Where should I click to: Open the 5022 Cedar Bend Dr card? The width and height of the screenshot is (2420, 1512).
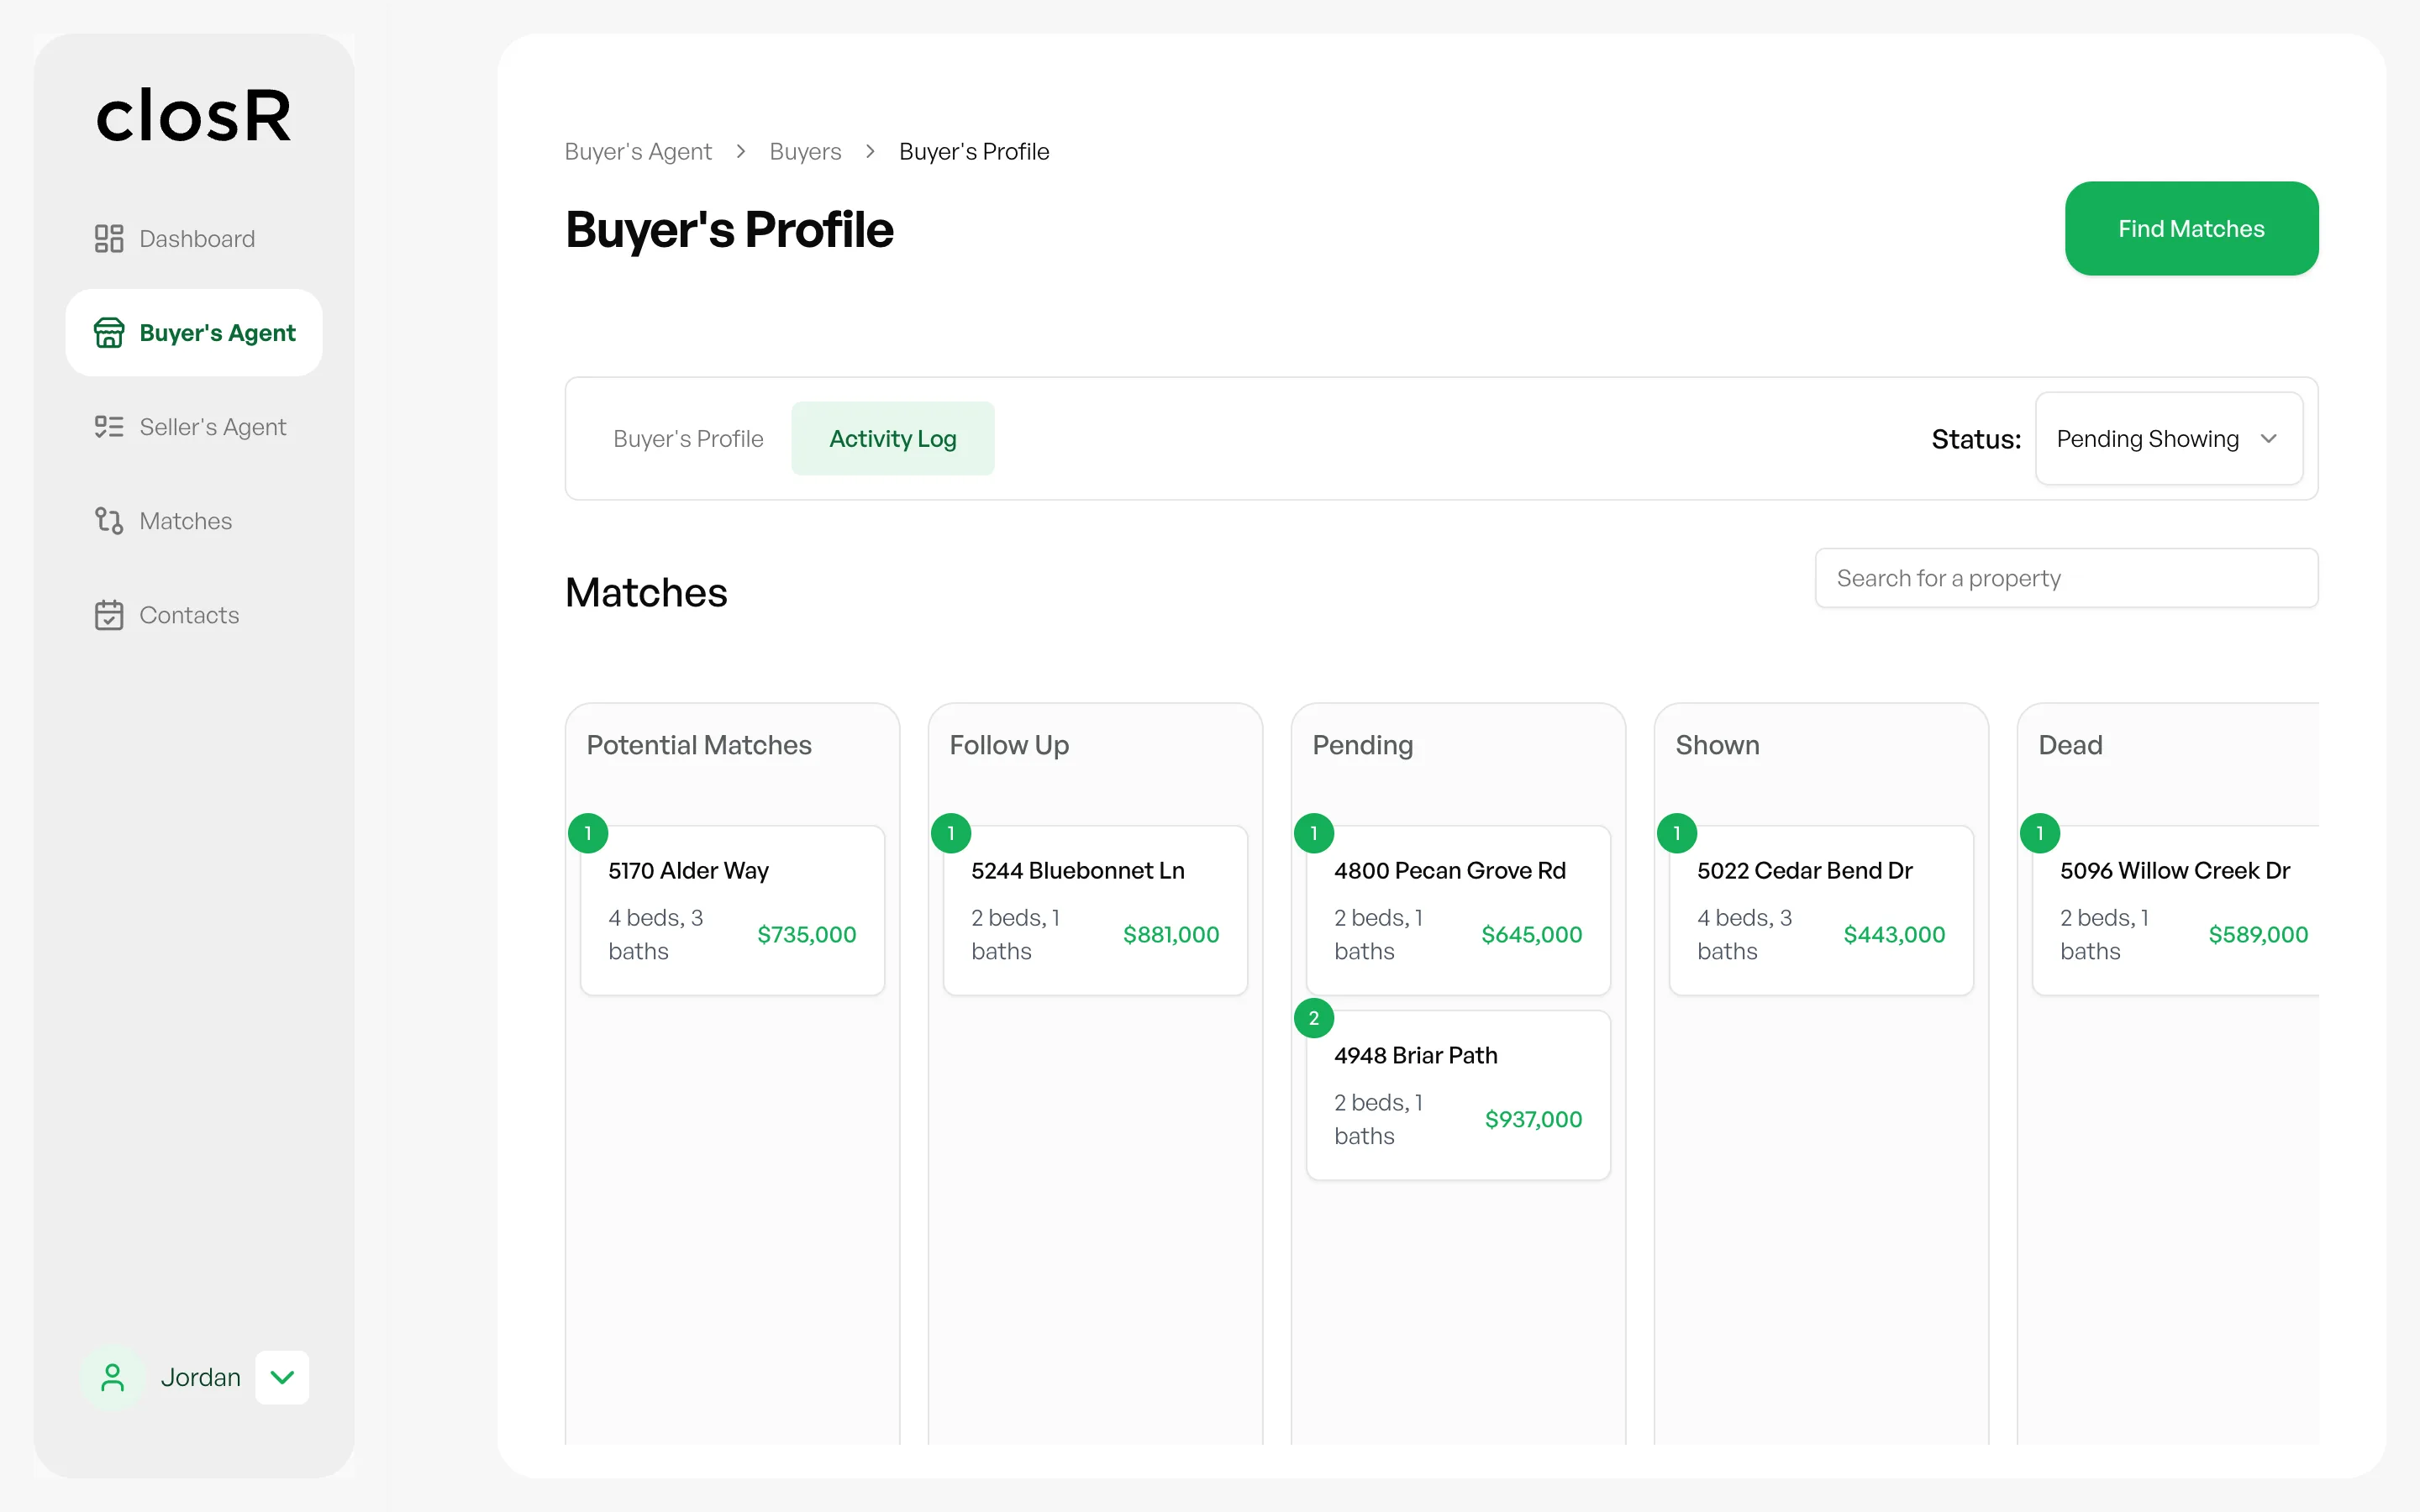1822,910
